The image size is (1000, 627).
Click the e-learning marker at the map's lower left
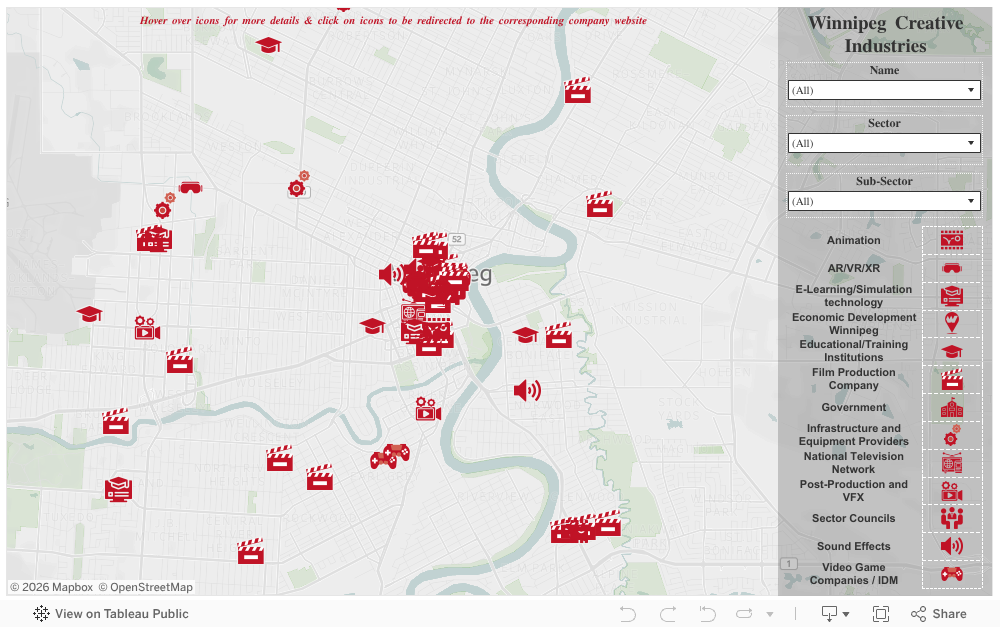119,489
